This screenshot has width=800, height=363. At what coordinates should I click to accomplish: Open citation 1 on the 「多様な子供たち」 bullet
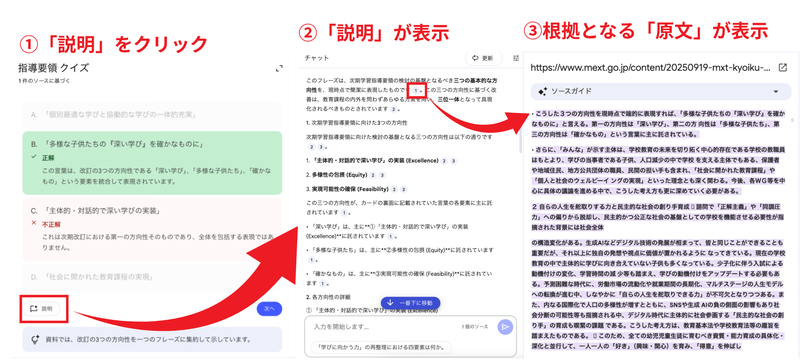(x=311, y=259)
